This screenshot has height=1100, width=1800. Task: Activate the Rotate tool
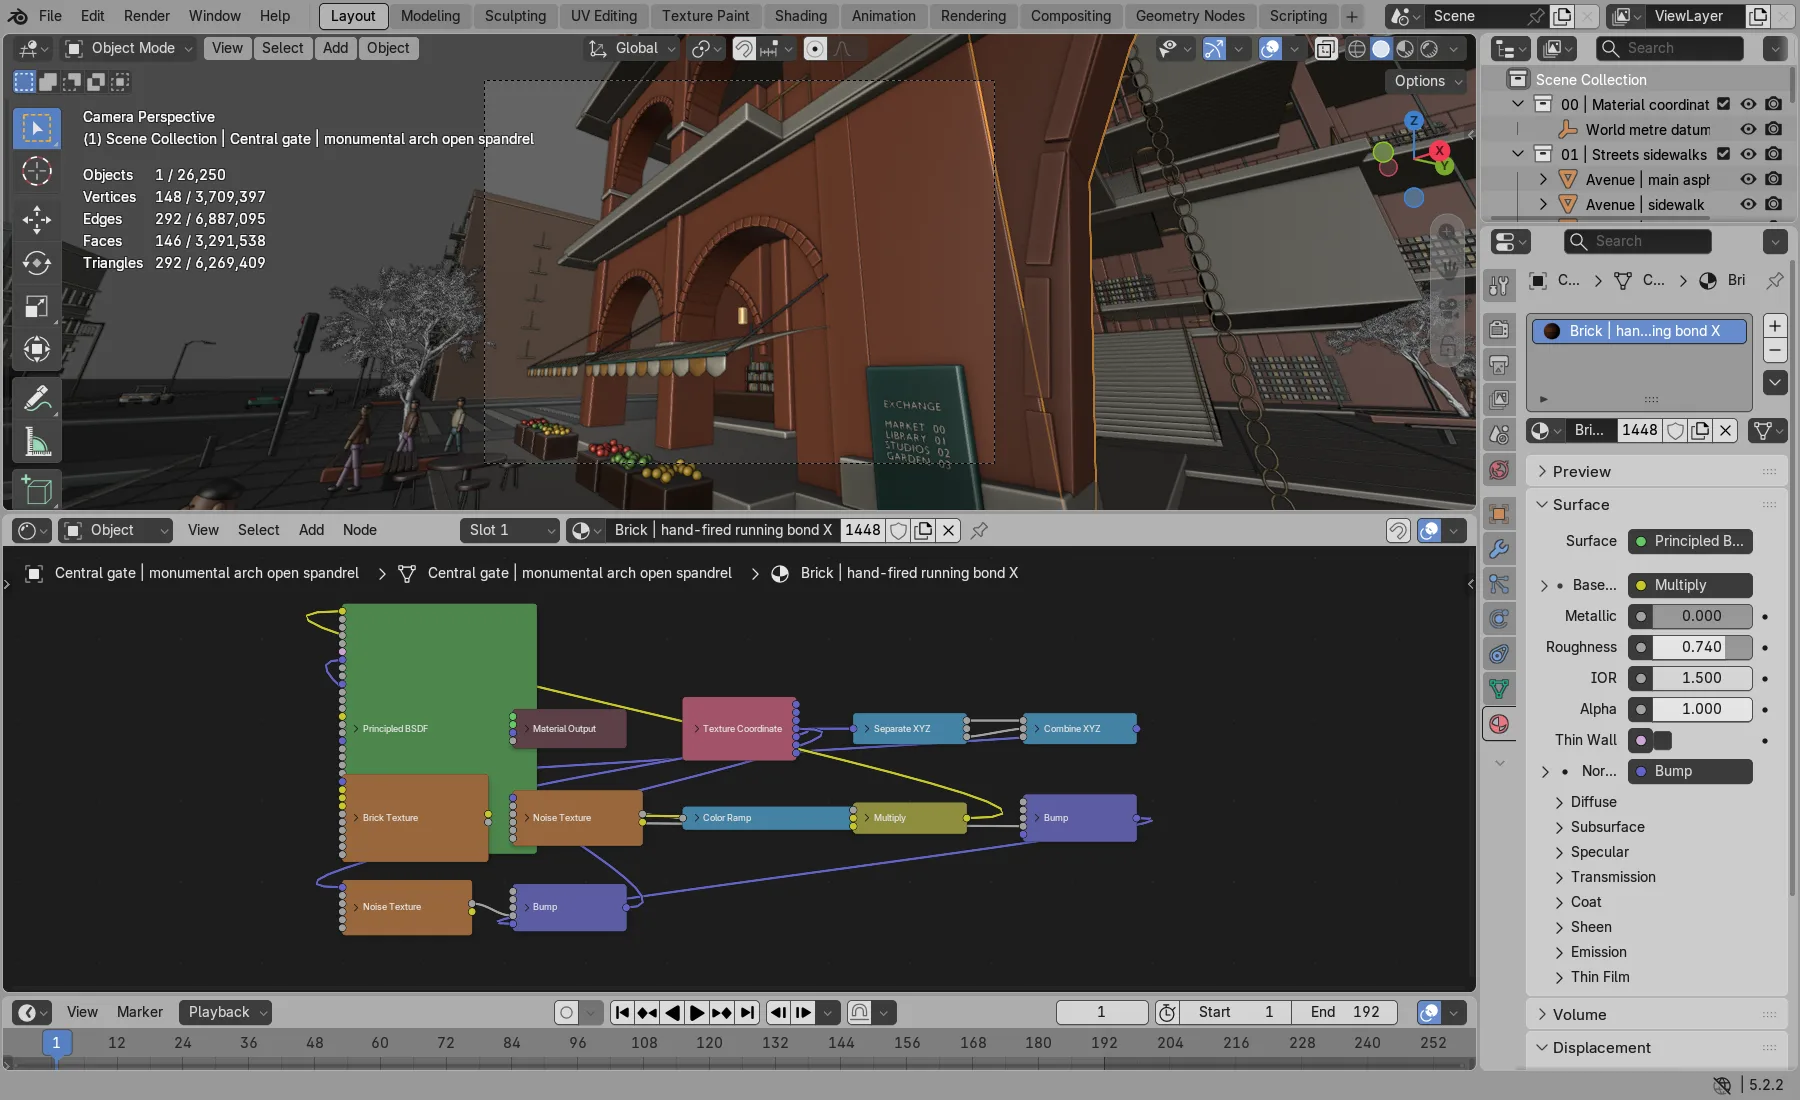click(x=37, y=263)
